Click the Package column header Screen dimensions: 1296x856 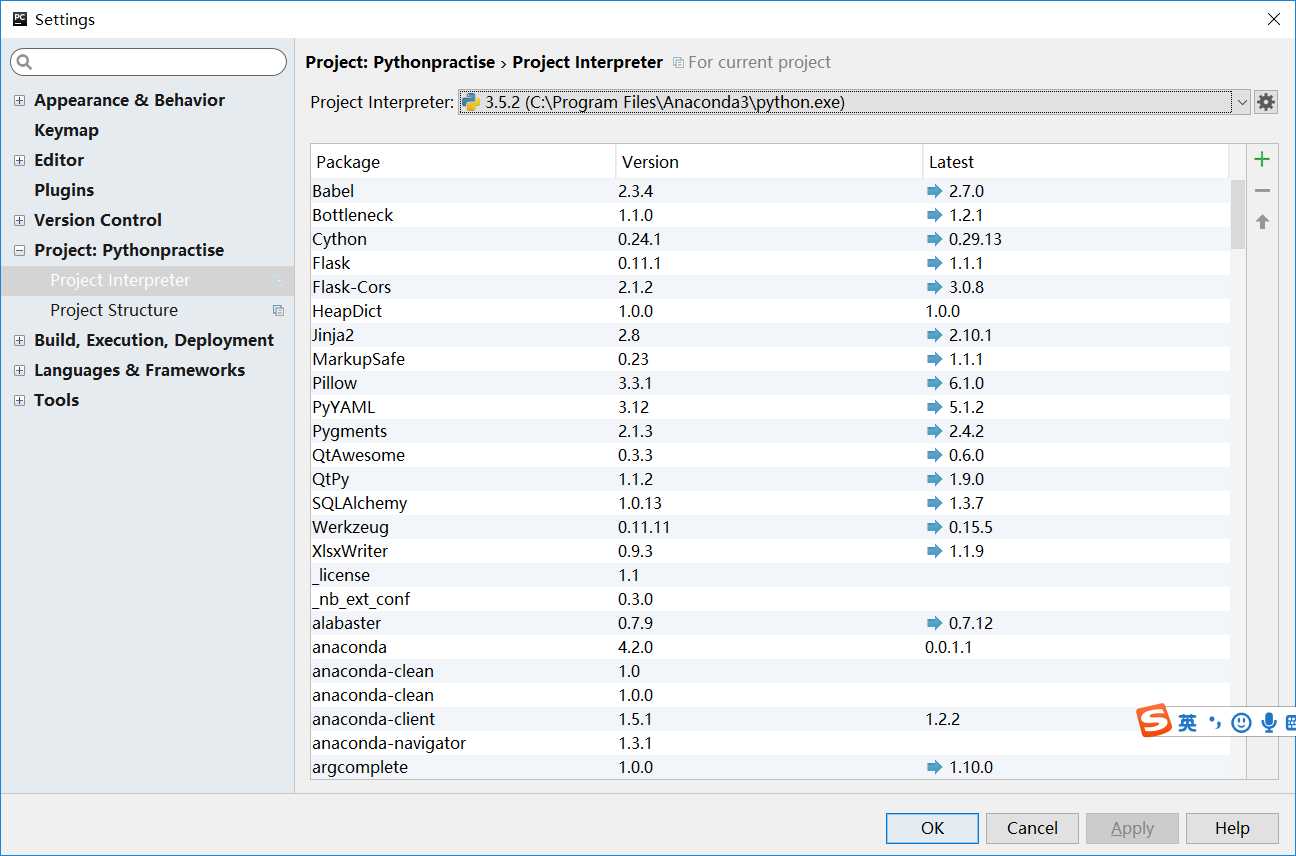[463, 162]
